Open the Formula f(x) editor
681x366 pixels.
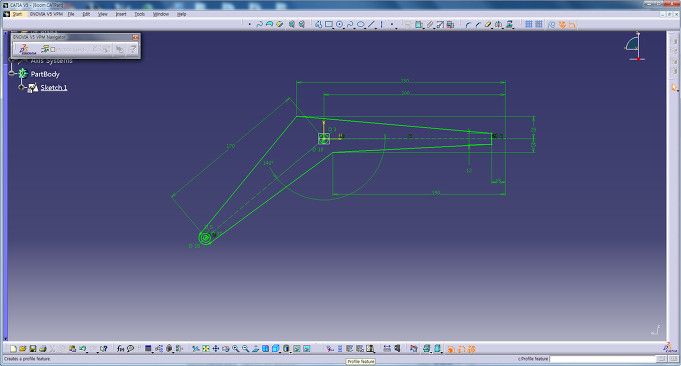(x=120, y=349)
